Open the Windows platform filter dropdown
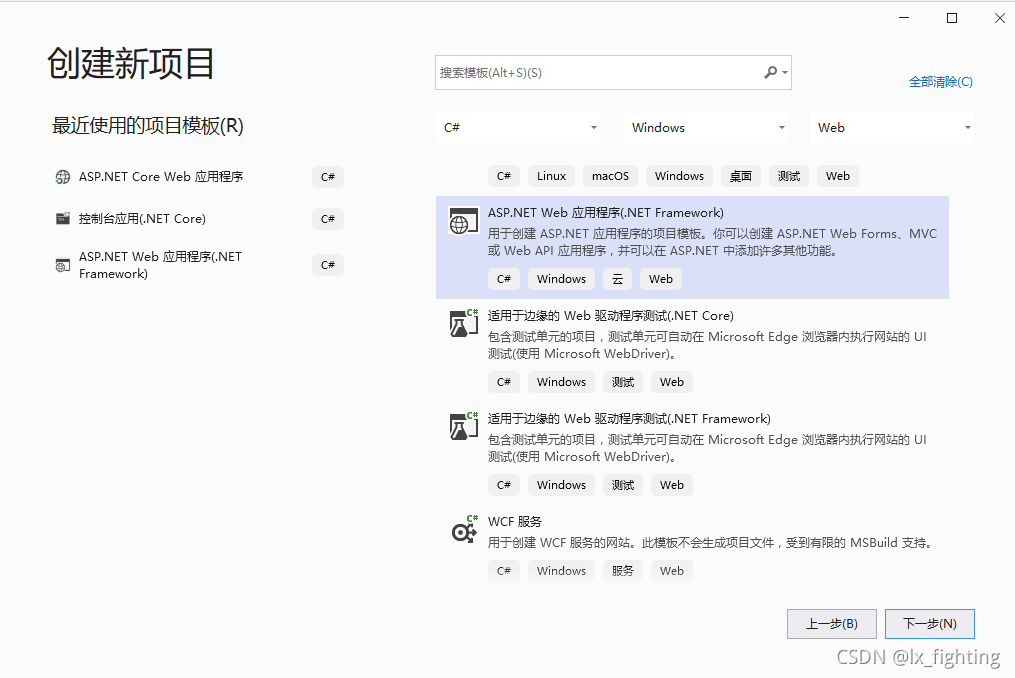The image size is (1015, 678). tap(706, 128)
